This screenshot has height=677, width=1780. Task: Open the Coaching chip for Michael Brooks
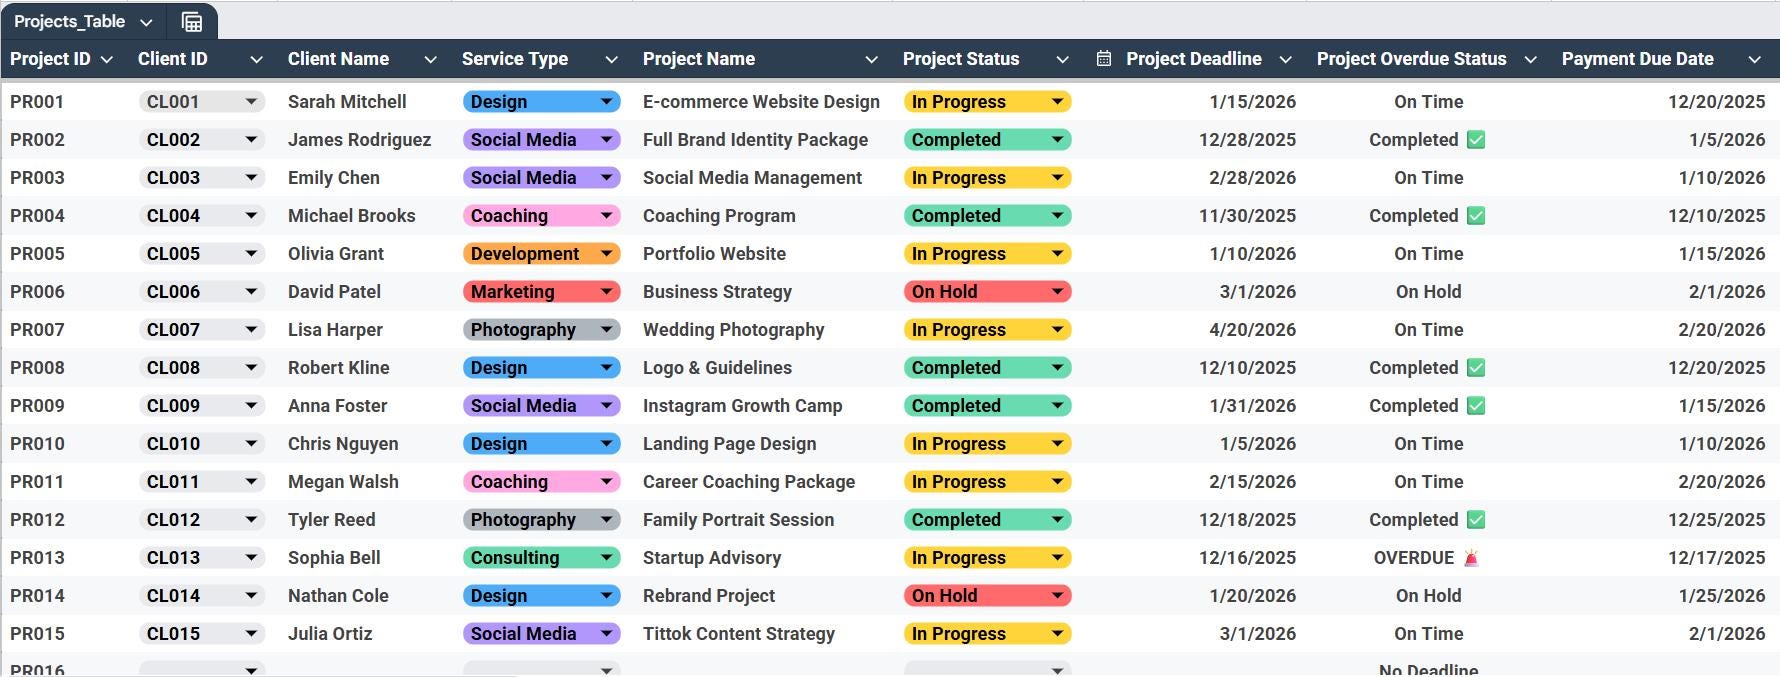(541, 216)
